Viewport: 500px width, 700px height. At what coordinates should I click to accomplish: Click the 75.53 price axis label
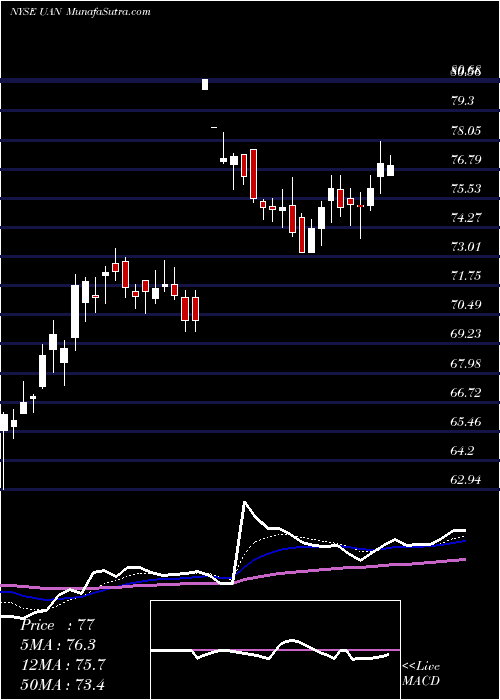click(466, 188)
